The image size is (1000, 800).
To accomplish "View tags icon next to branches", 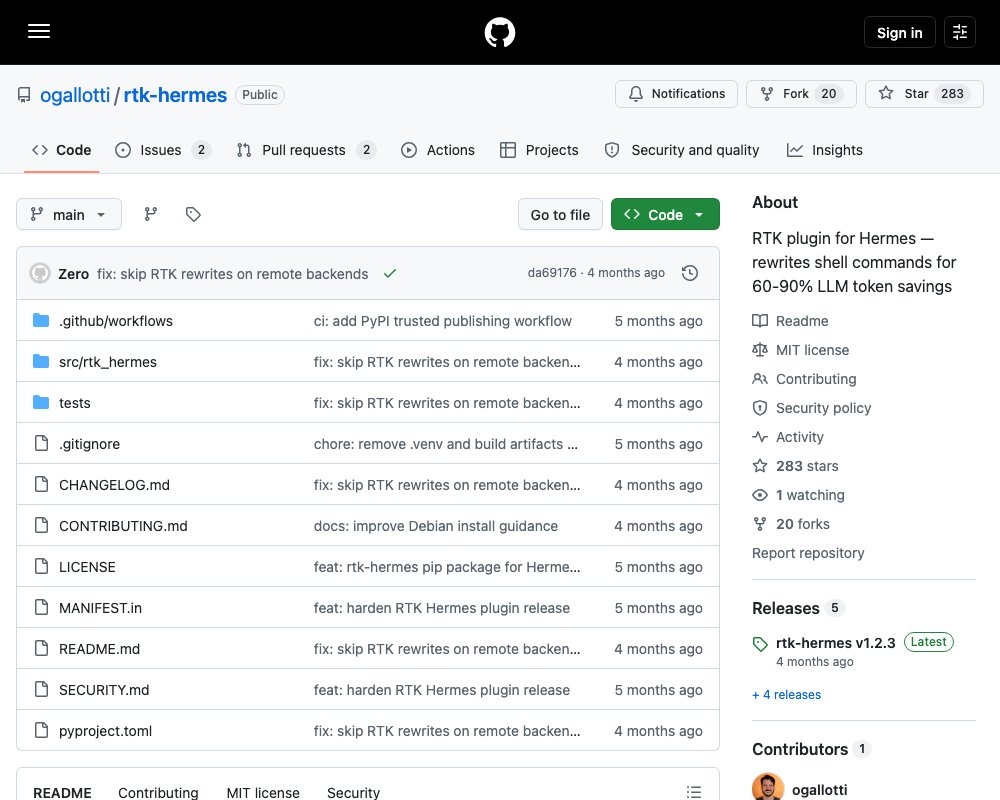I will 193,214.
